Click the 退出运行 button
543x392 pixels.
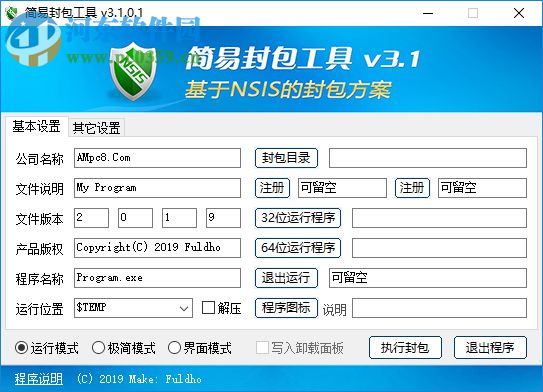coord(286,278)
